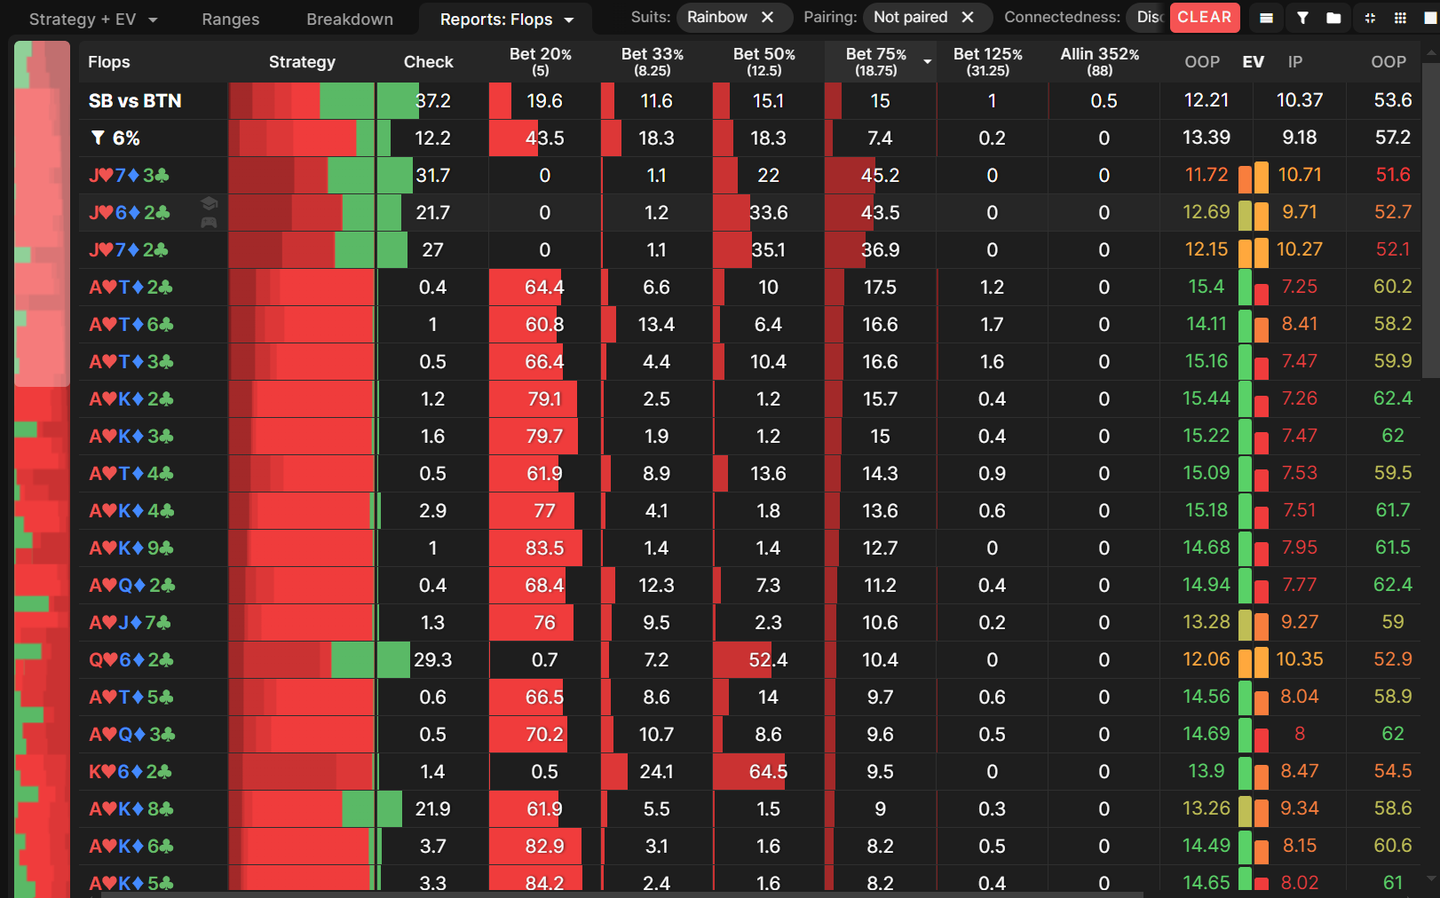This screenshot has height=898, width=1440.
Task: Click the red CLEAR filters button
Action: [1204, 17]
